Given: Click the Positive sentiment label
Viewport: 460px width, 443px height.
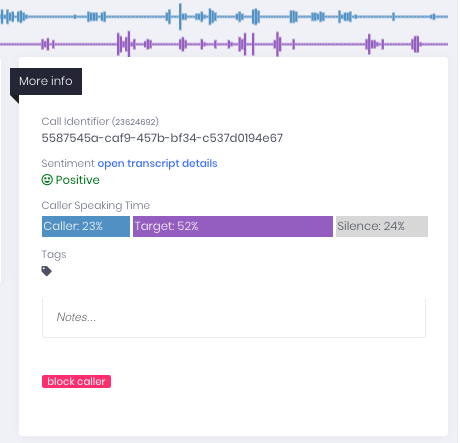Looking at the screenshot, I should [77, 180].
